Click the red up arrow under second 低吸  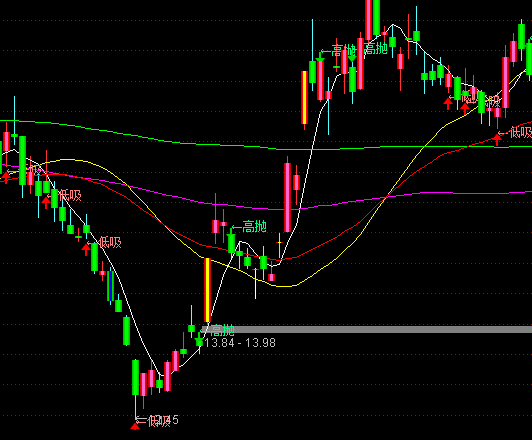pos(86,249)
